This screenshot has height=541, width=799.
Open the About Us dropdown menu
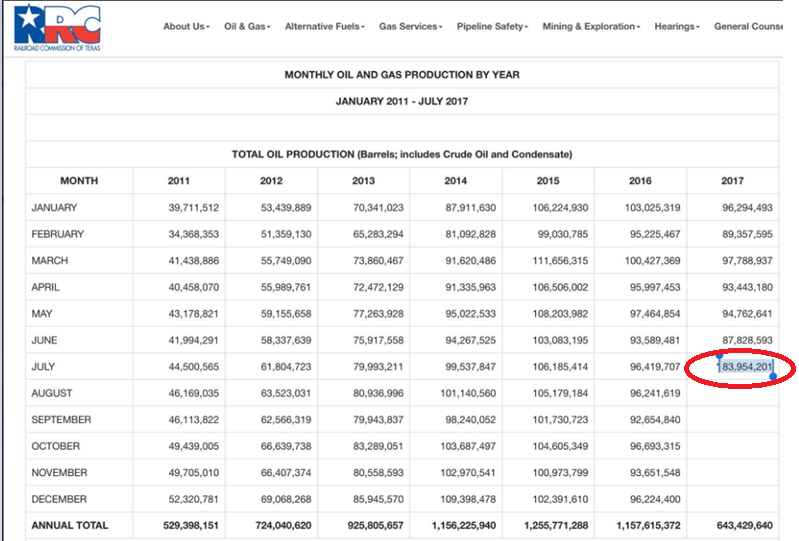coord(186,26)
